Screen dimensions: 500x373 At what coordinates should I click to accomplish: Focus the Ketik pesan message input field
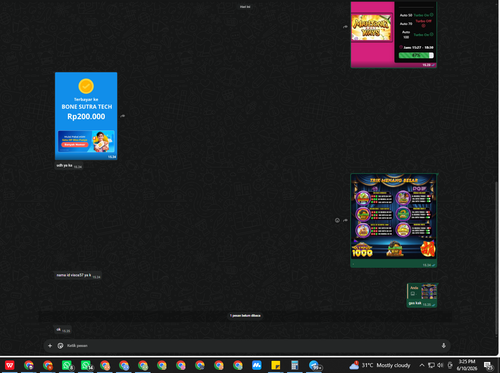[x=247, y=346]
